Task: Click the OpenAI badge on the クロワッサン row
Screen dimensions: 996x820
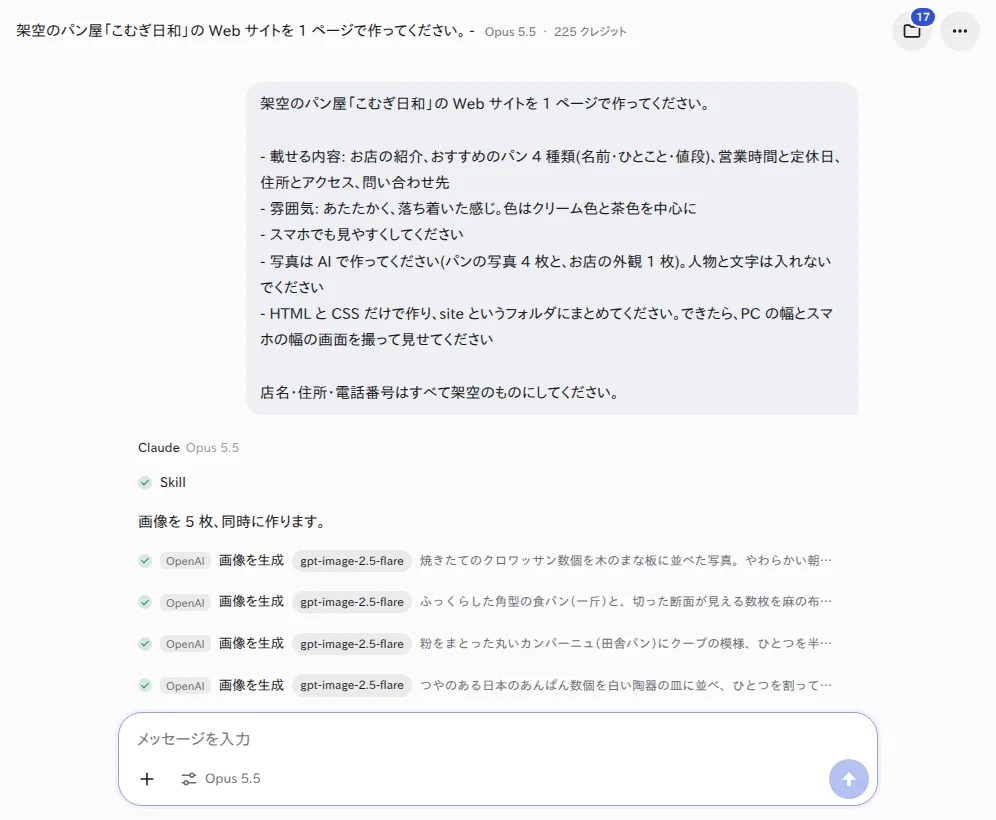Action: tap(185, 561)
